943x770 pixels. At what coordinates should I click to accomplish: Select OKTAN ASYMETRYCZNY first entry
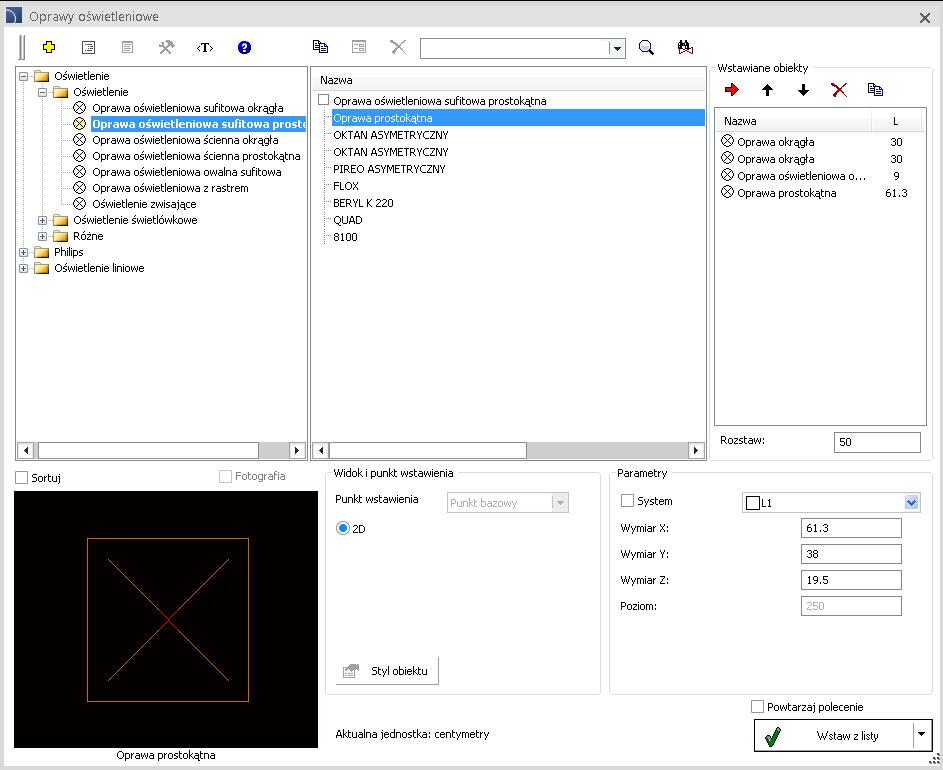coord(391,135)
